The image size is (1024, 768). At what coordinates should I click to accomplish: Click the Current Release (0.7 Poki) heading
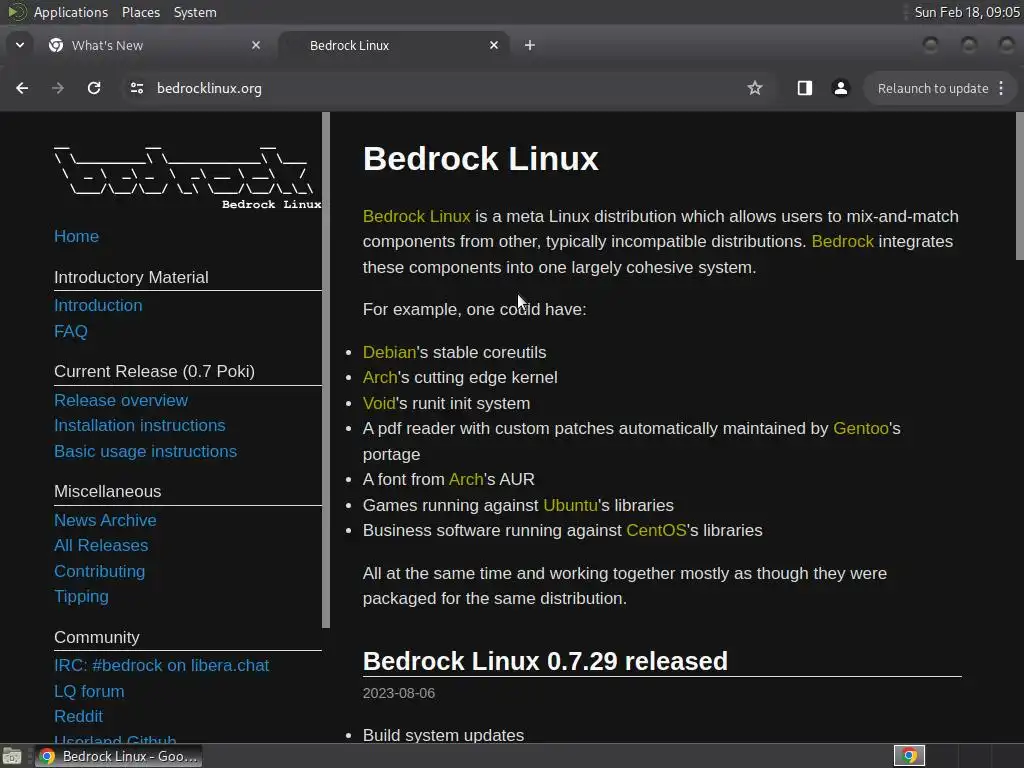(x=154, y=372)
